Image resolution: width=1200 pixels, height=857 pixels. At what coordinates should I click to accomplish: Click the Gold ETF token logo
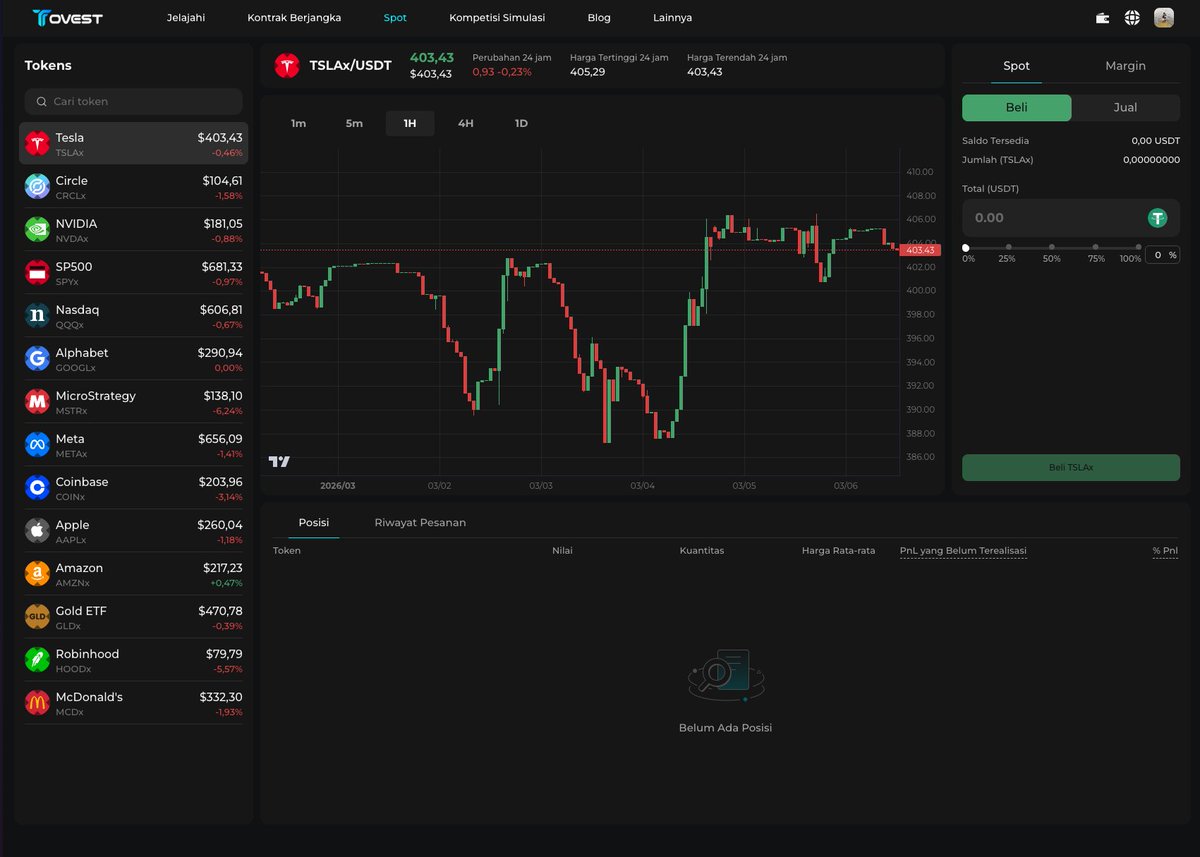[x=37, y=617]
